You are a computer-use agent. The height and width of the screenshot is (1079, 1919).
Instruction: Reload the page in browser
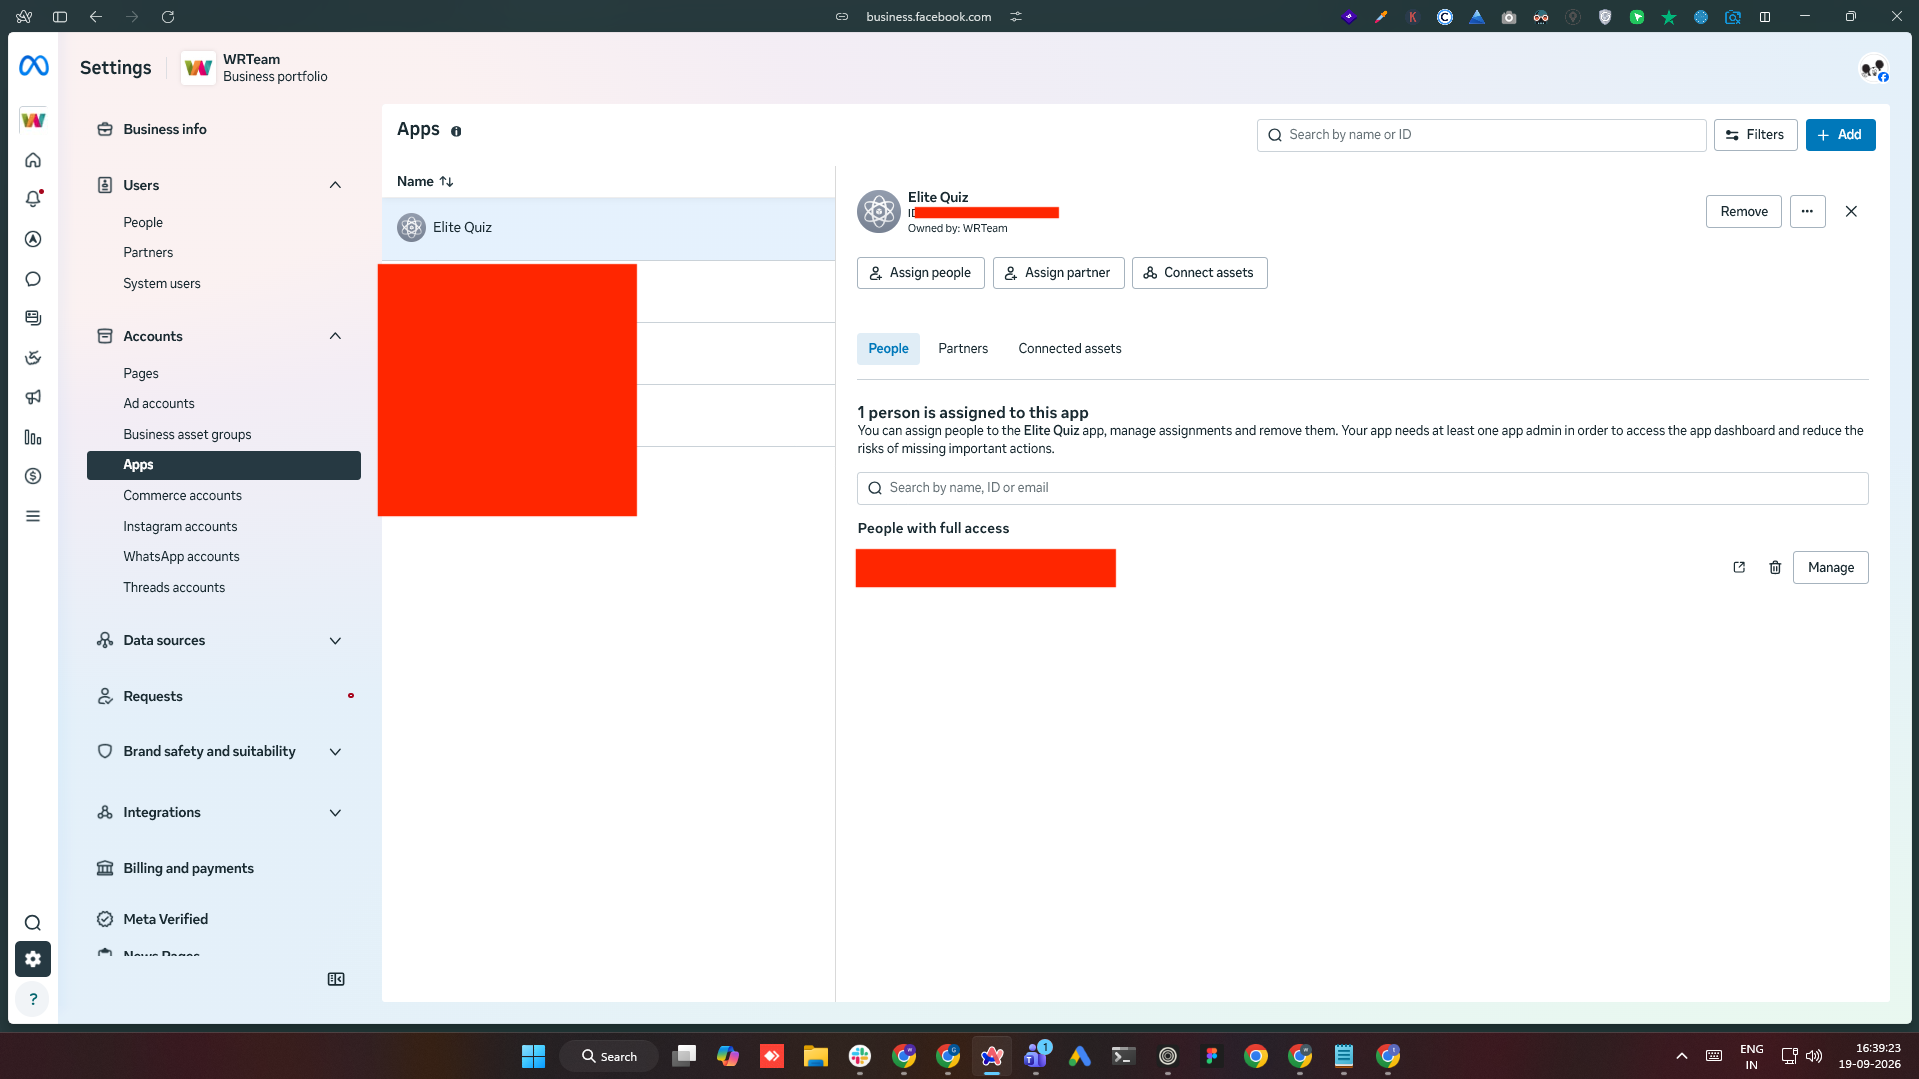168,16
